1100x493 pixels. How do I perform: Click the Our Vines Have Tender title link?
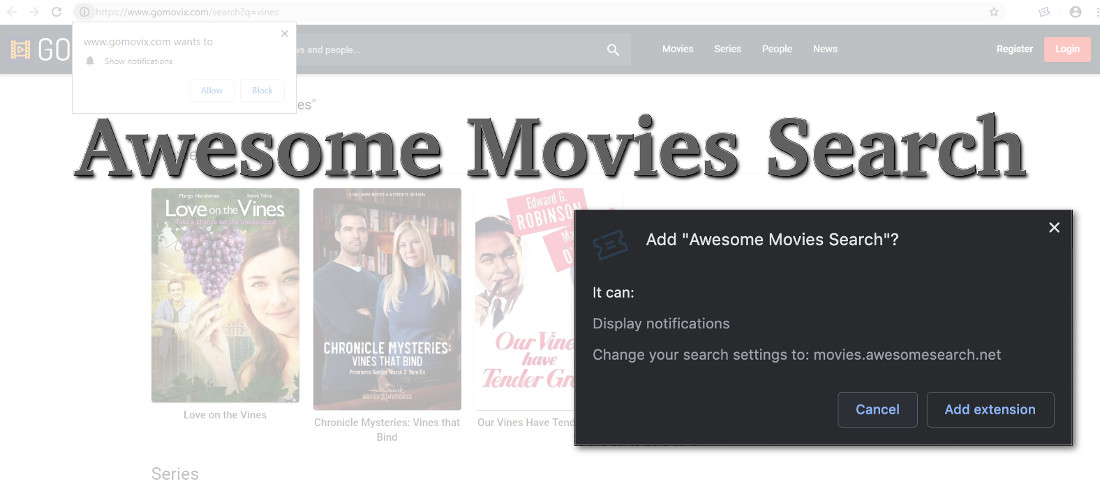point(525,423)
